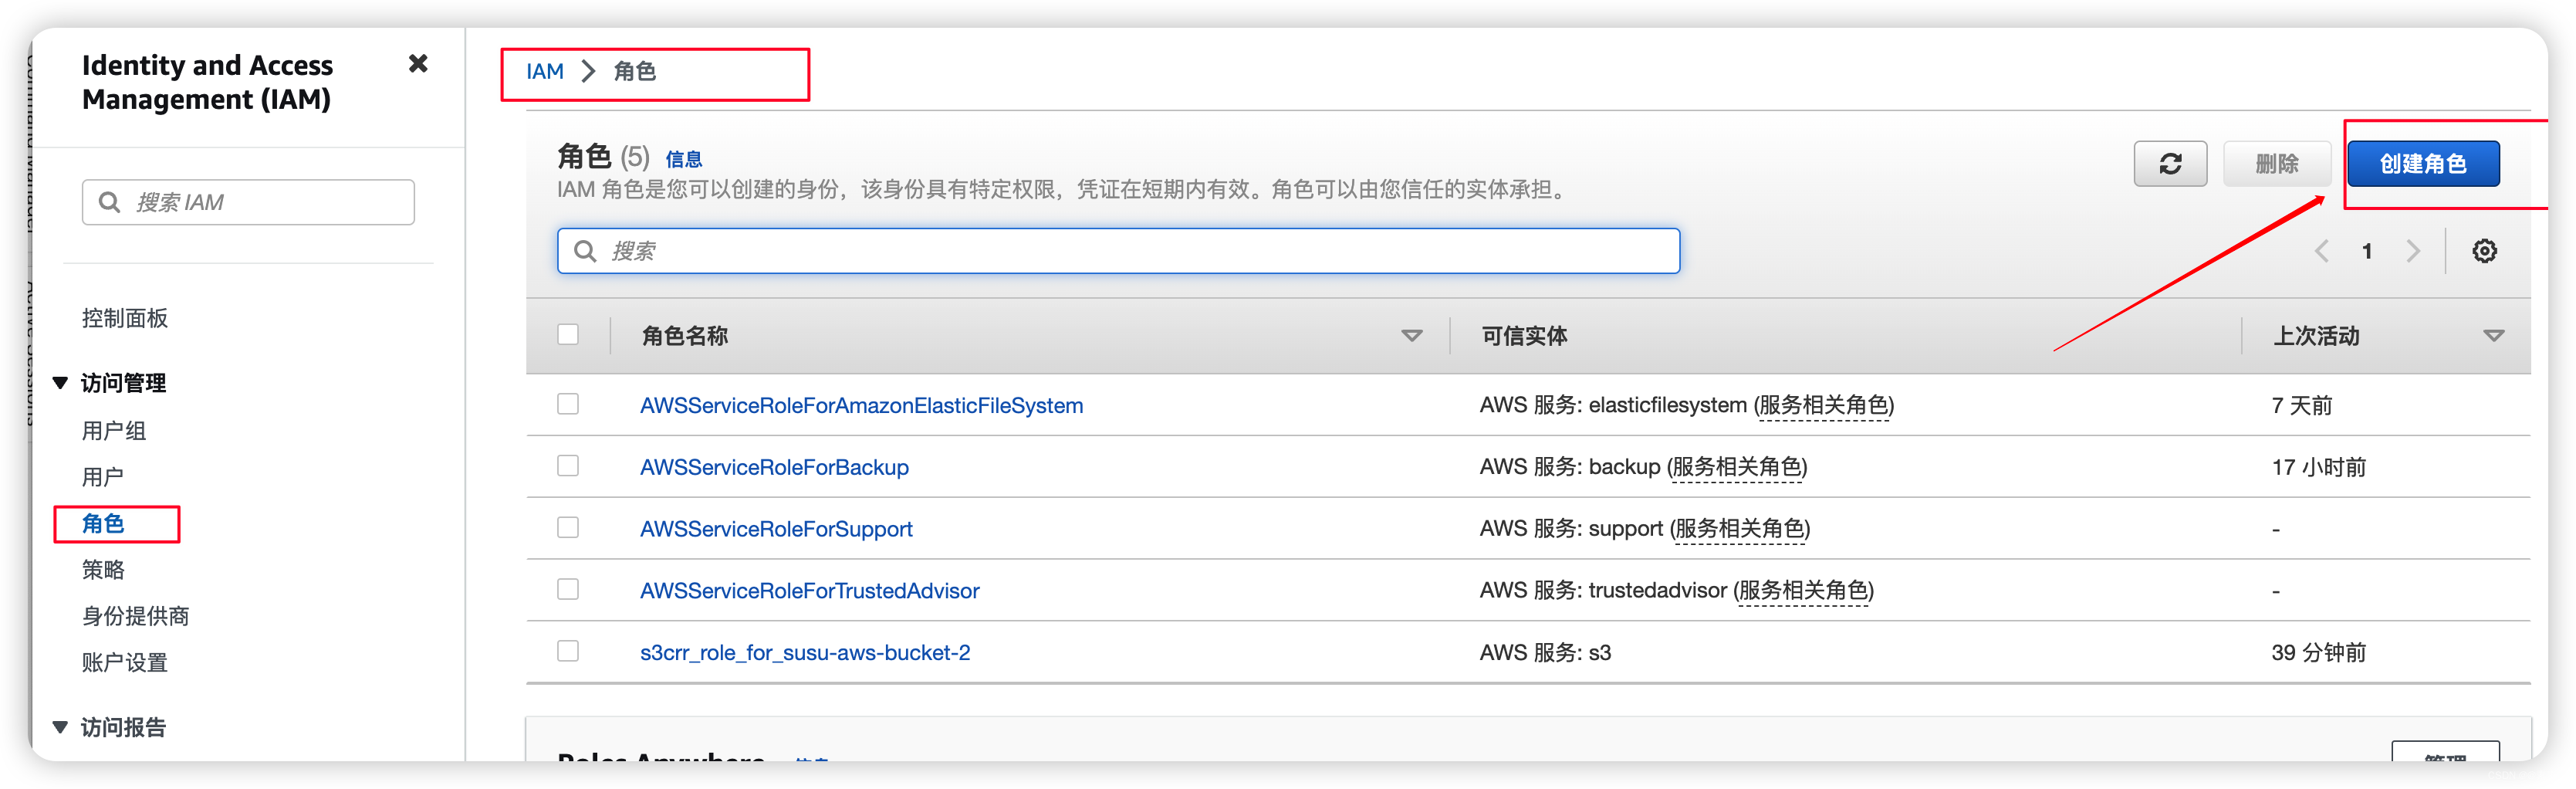This screenshot has height=789, width=2576.
Task: Check AWSServiceRoleForTrustedAdvisor row checkbox
Action: click(568, 590)
